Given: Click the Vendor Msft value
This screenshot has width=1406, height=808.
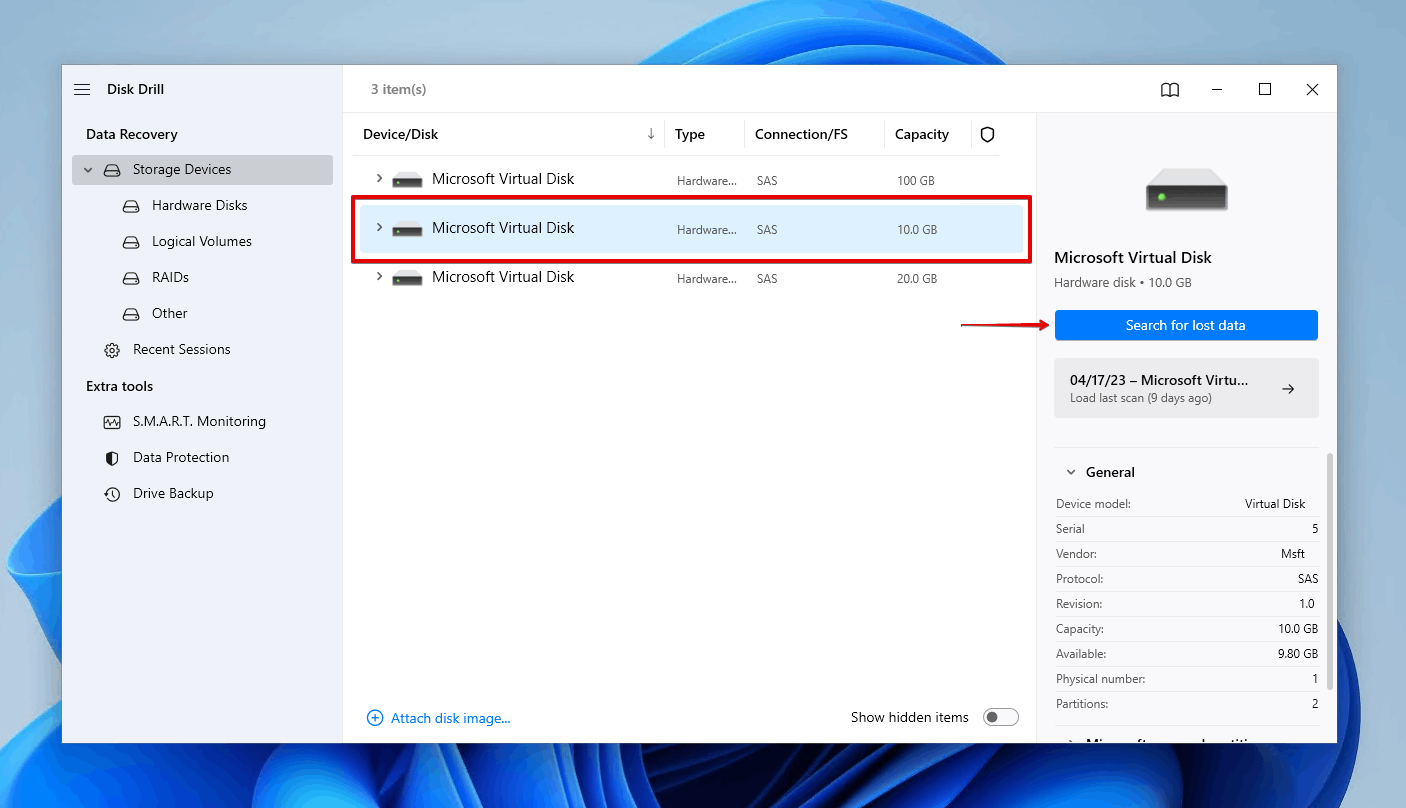Looking at the screenshot, I should 1291,554.
